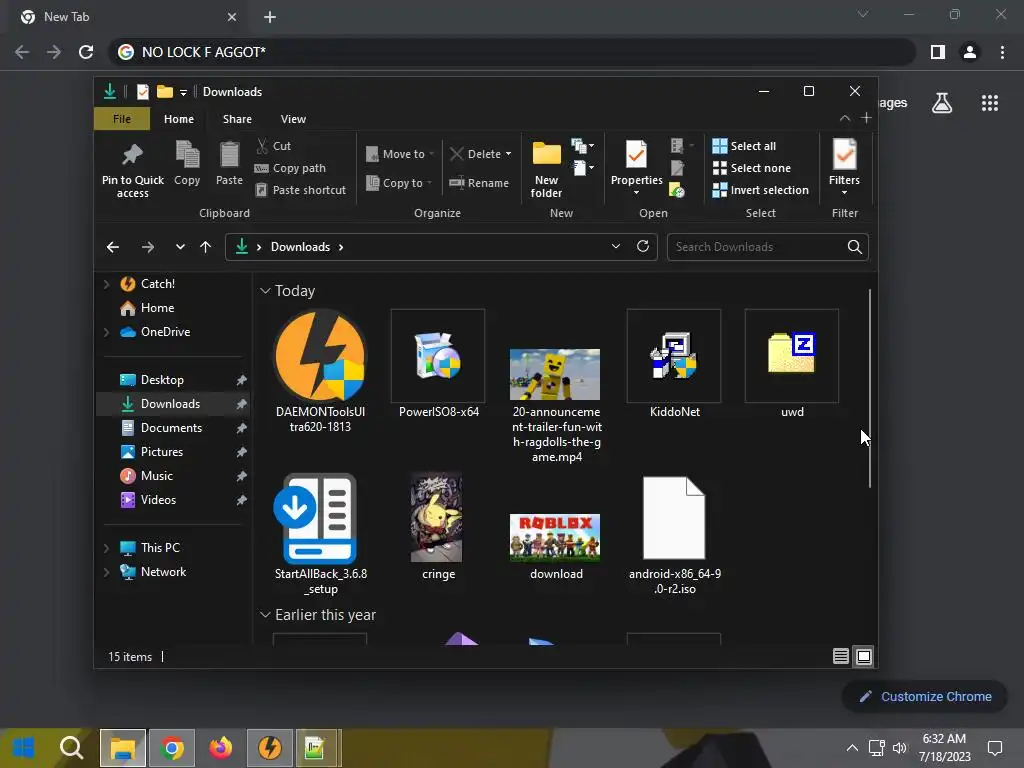1024x768 pixels.
Task: Click the Rename command
Action: [479, 183]
